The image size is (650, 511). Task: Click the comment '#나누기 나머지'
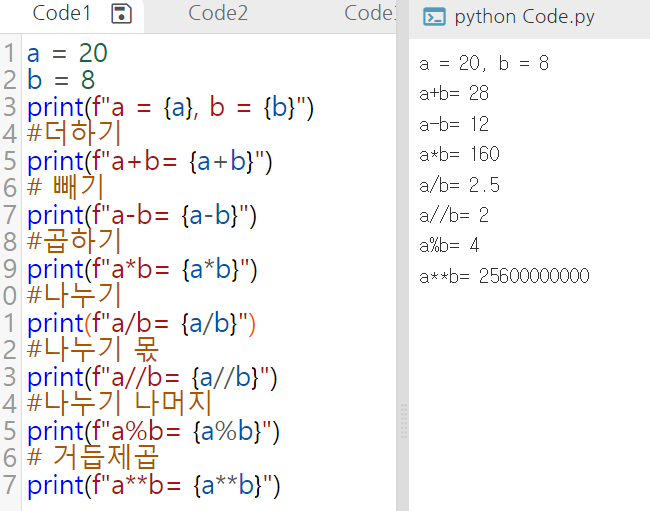(119, 403)
